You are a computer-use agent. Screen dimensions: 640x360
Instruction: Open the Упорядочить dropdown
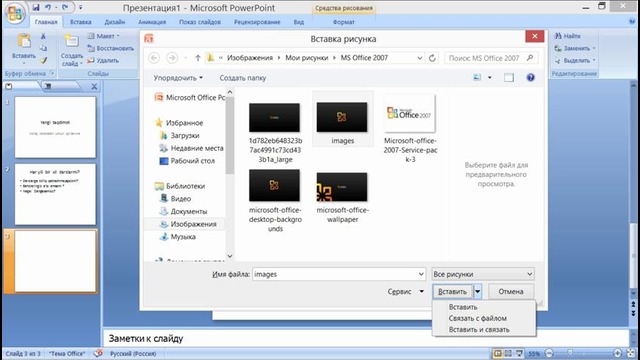(x=178, y=78)
